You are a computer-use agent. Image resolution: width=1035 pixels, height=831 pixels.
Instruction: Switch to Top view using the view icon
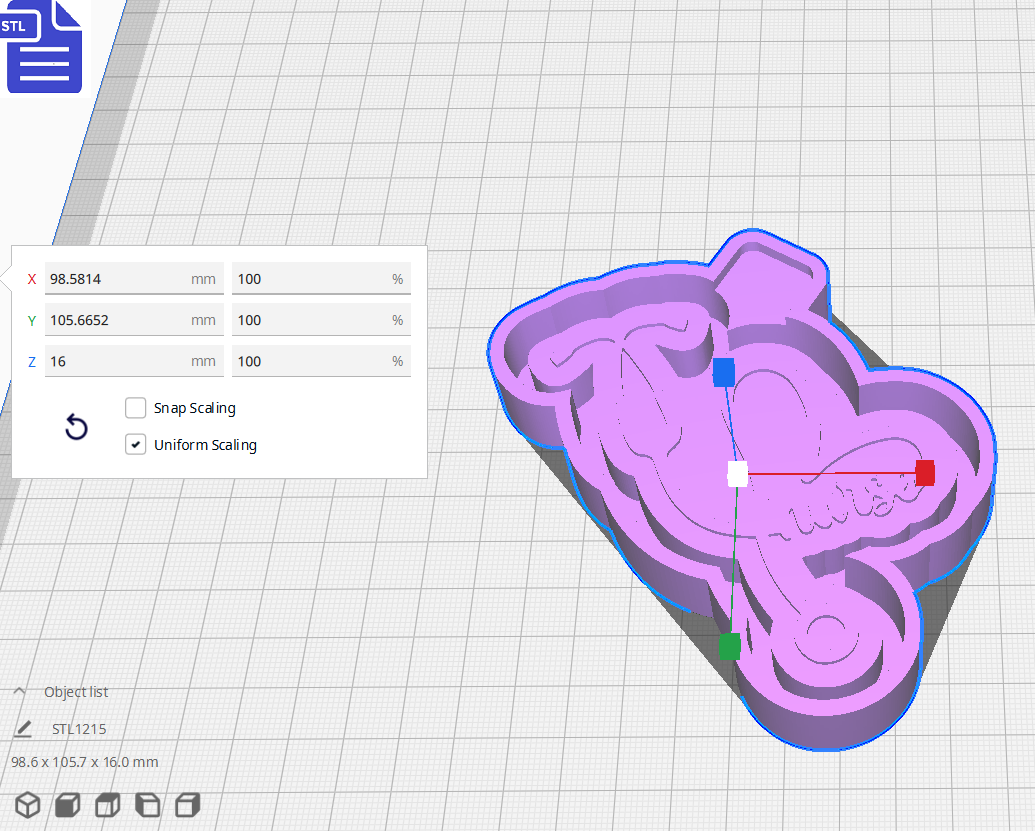coord(107,805)
